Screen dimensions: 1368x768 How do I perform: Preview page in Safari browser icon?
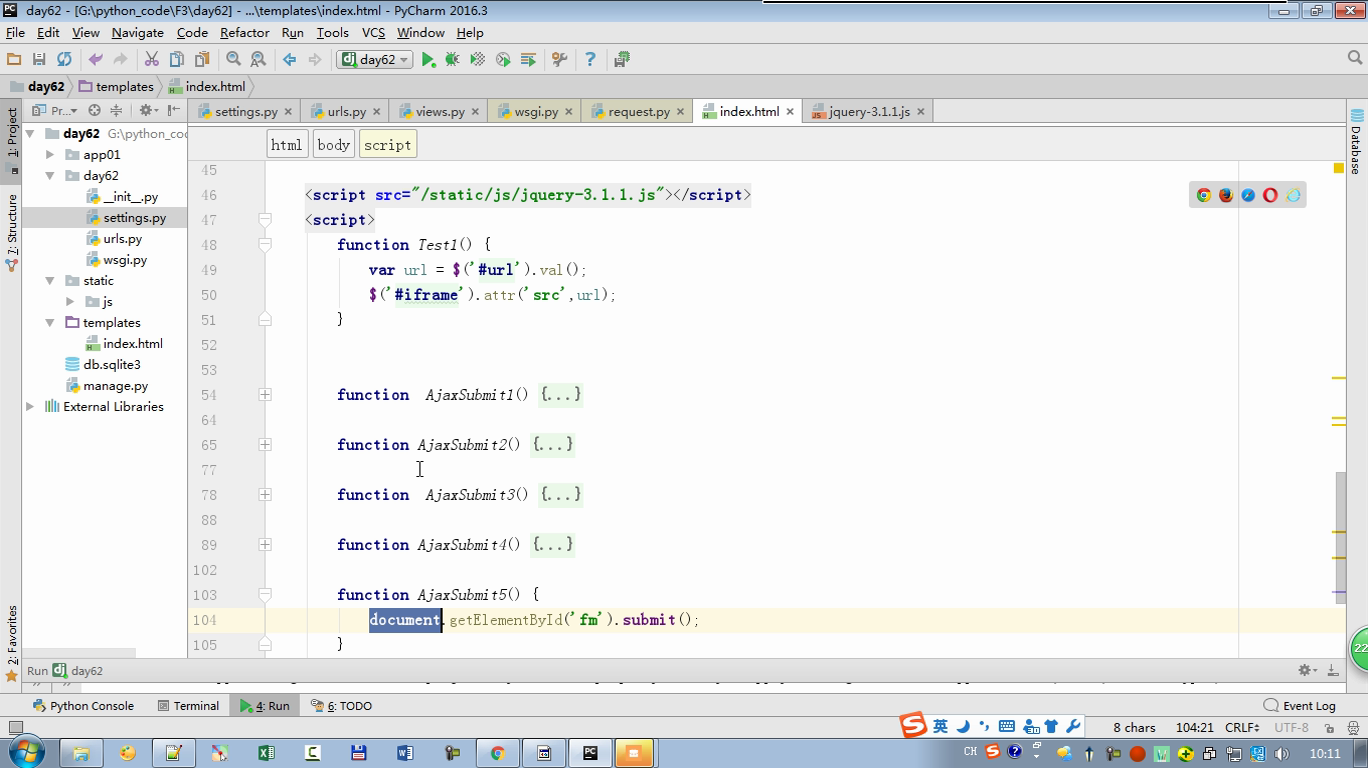click(1248, 195)
